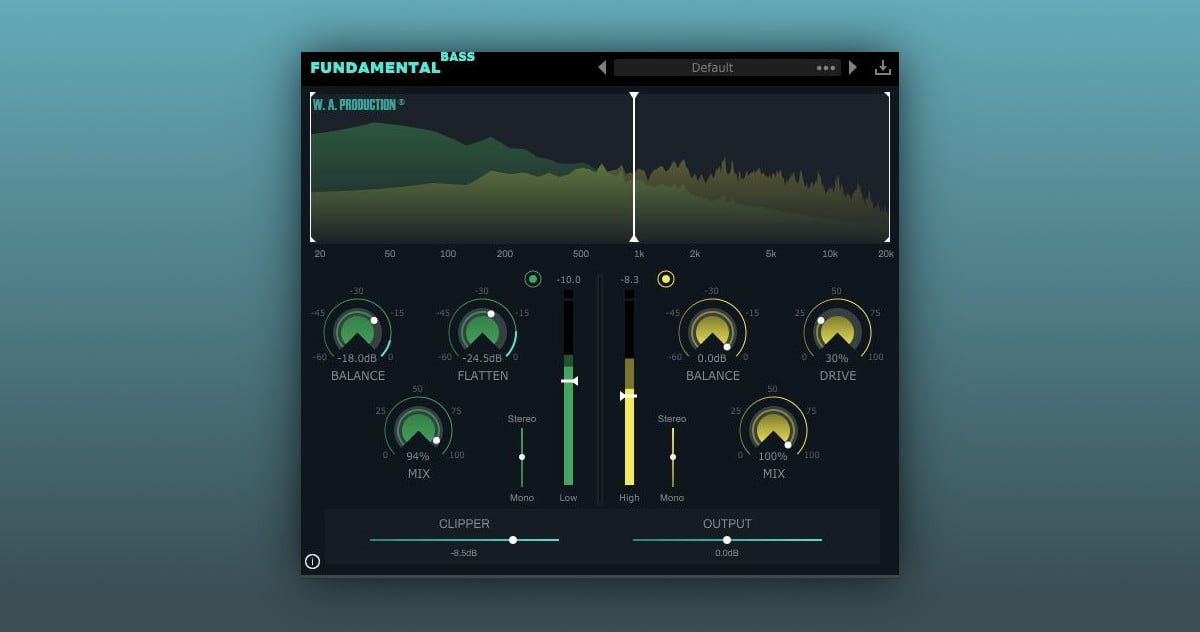Open the Default preset name selector
The height and width of the screenshot is (632, 1200).
[x=712, y=68]
